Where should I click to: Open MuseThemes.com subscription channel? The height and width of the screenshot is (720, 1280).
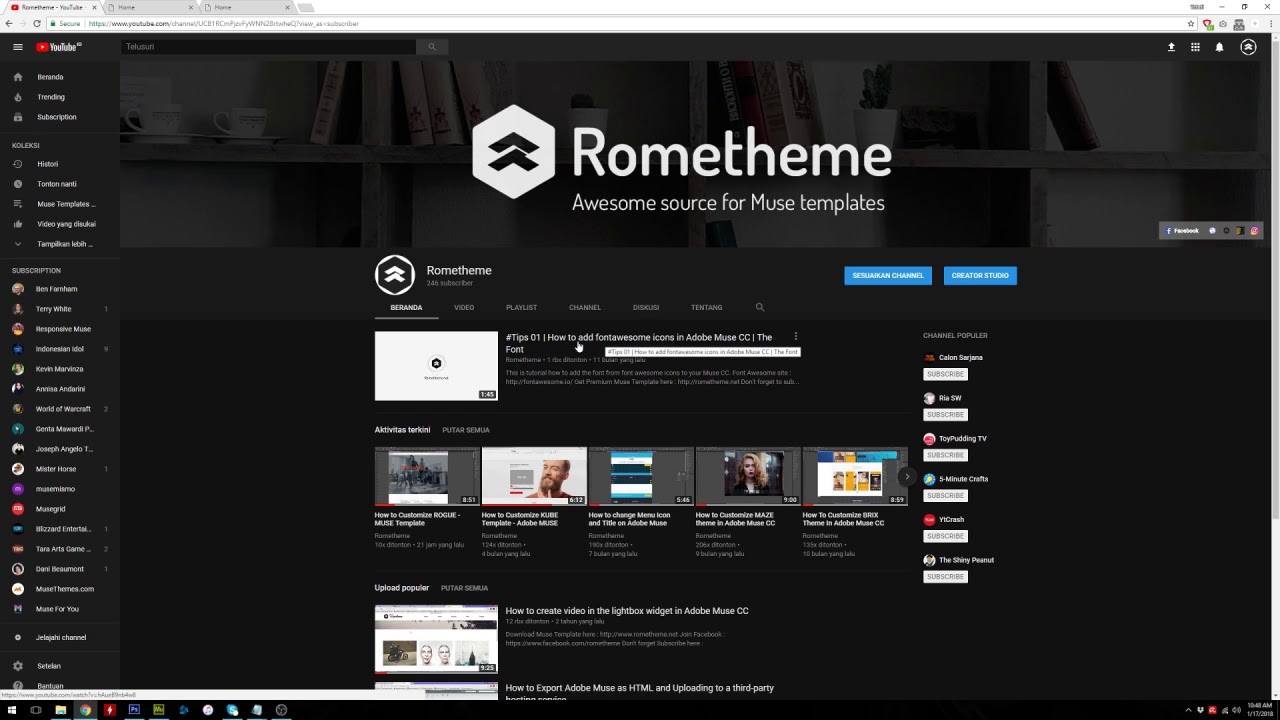(x=60, y=589)
